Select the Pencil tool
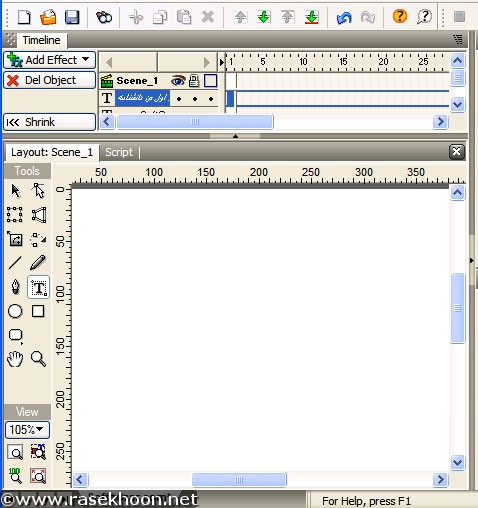 (x=38, y=263)
